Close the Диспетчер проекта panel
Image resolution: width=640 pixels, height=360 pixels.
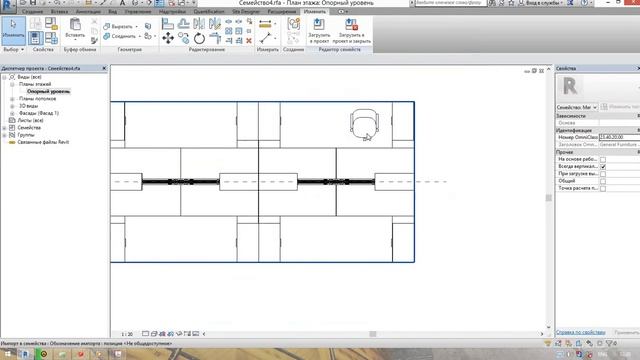[104, 68]
